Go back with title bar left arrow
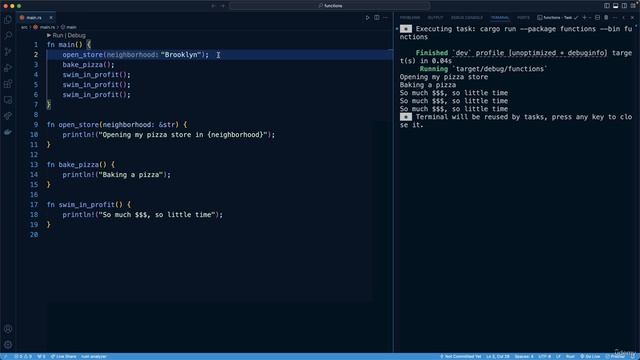The height and width of the screenshot is (360, 640). (213, 6)
